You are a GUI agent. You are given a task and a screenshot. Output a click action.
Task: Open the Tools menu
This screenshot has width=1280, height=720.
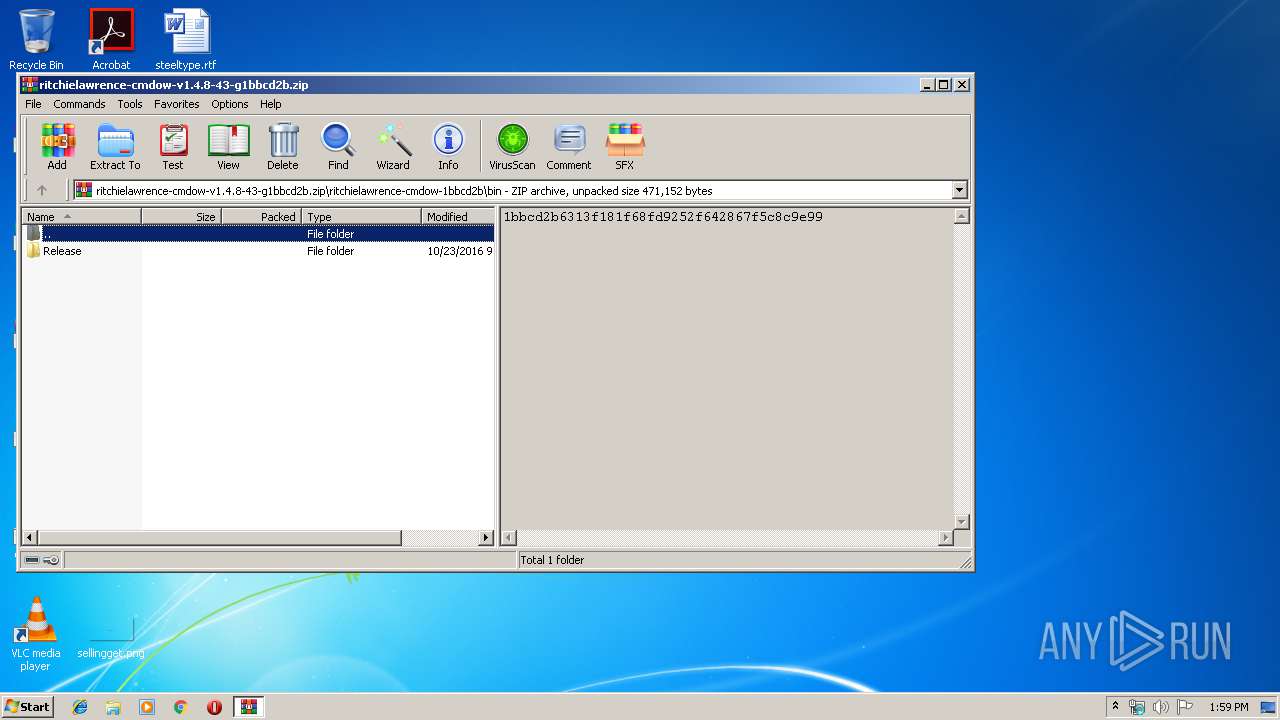pyautogui.click(x=130, y=104)
